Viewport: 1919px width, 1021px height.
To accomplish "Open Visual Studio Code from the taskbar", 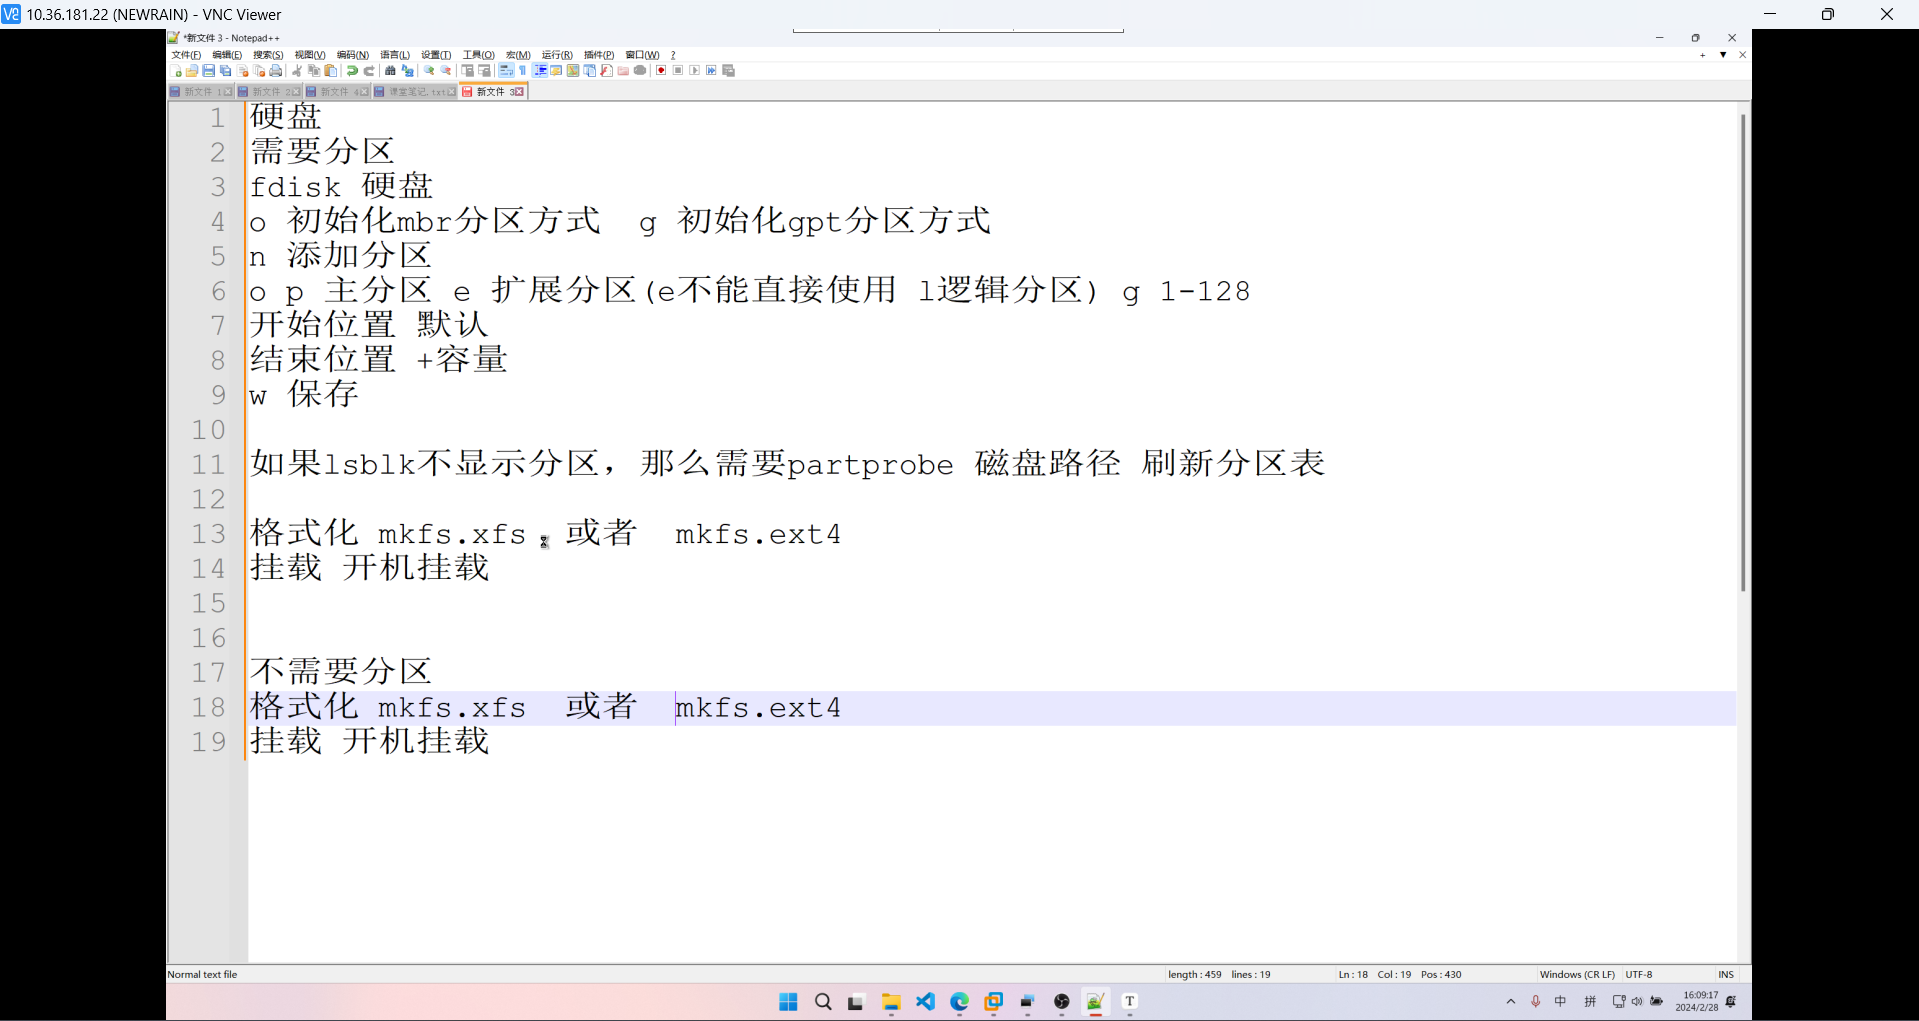I will (x=925, y=1002).
